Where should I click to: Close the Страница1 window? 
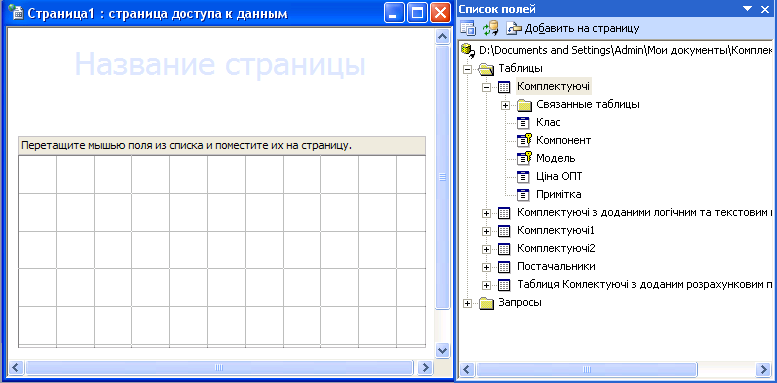[x=440, y=12]
